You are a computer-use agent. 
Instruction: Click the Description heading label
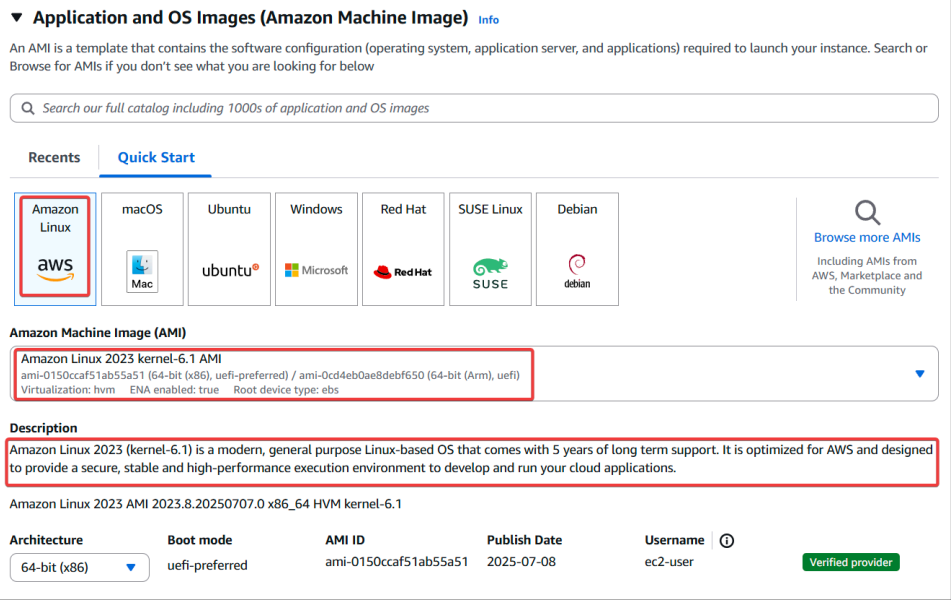click(x=44, y=428)
